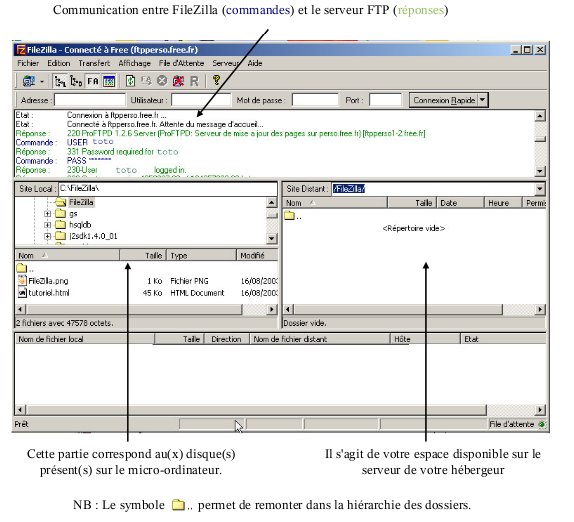Image resolution: width=574 pixels, height=522 pixels.
Task: Open the Aide menu
Action: [255, 63]
